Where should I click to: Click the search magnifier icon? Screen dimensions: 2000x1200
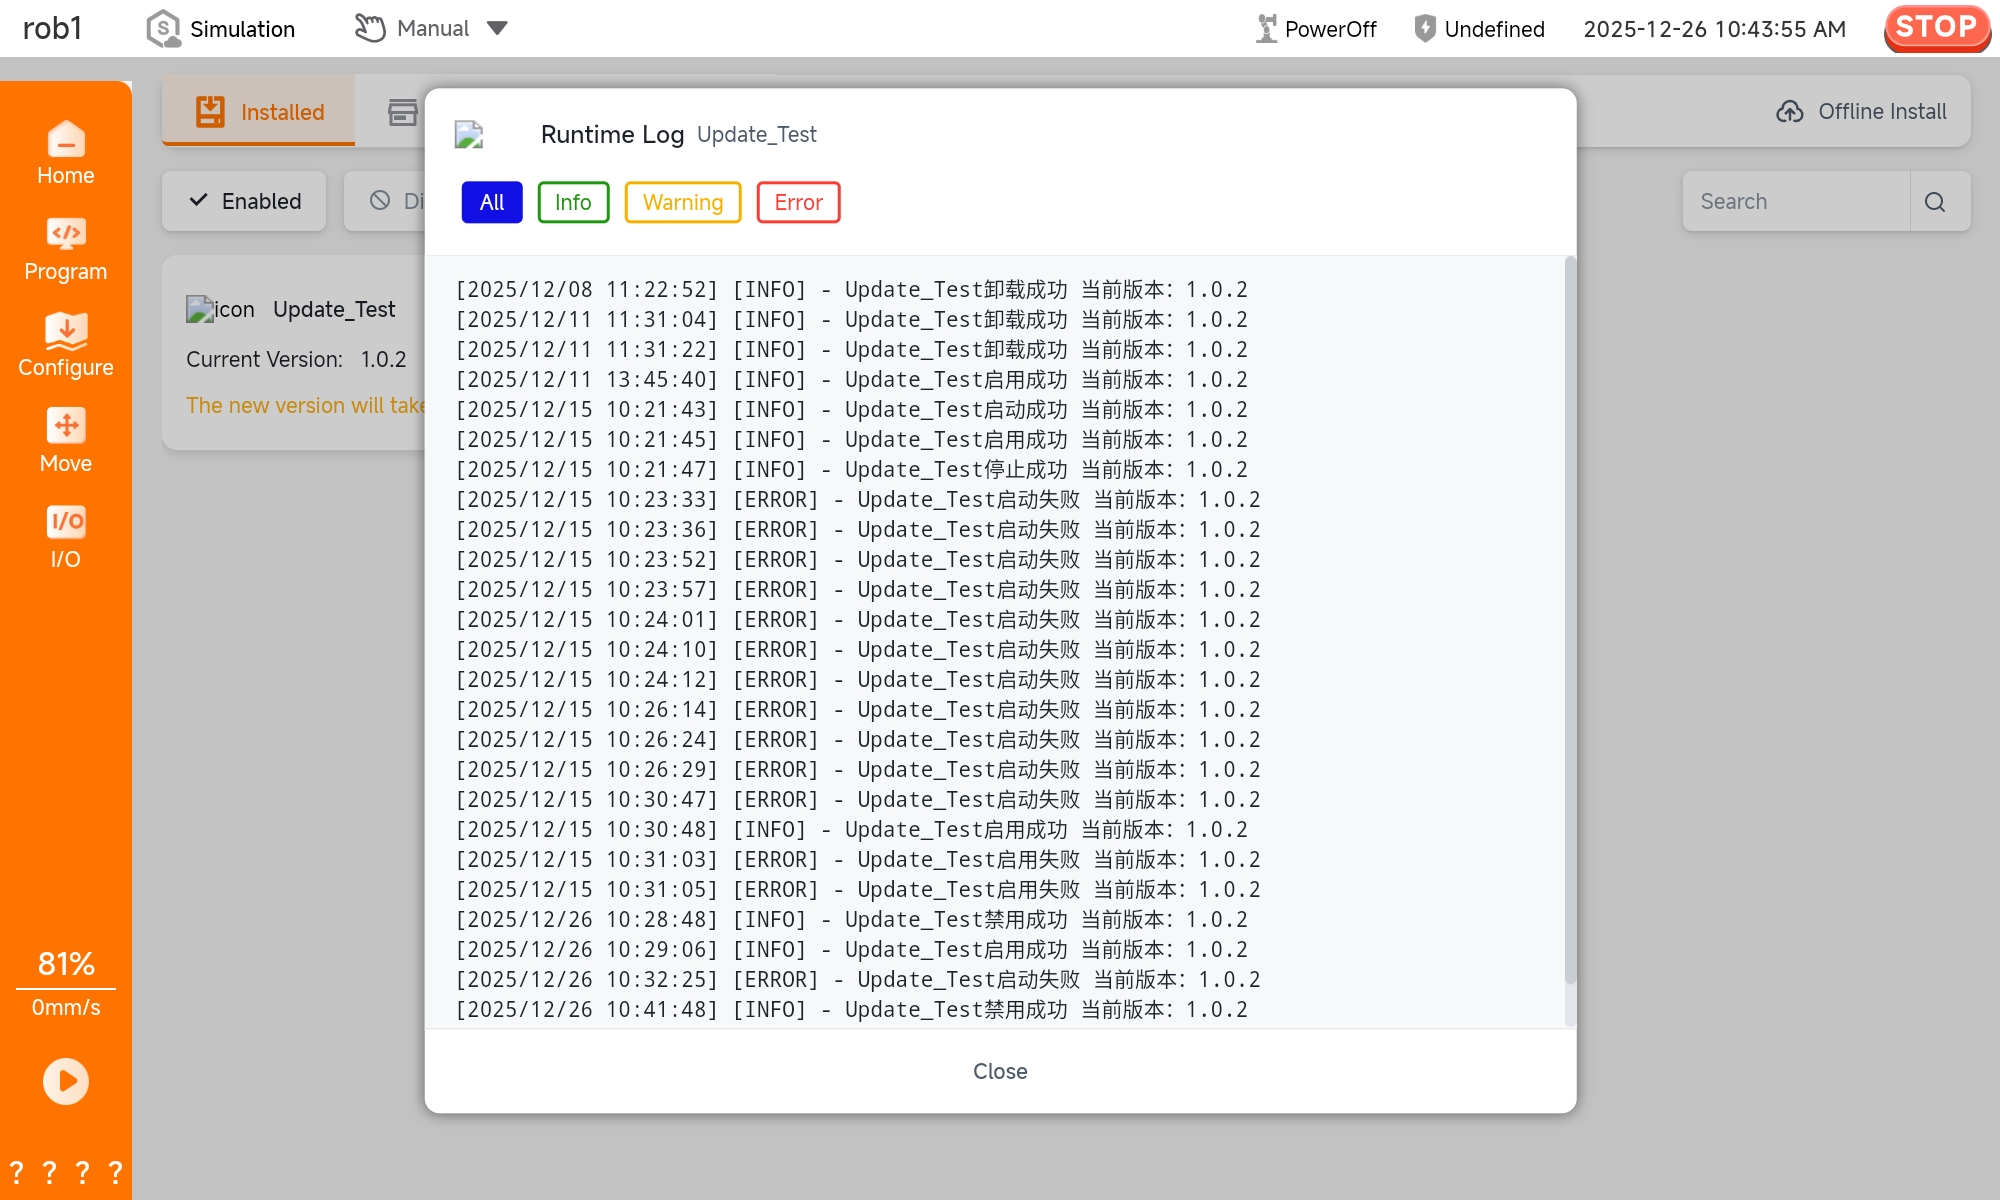[x=1935, y=202]
